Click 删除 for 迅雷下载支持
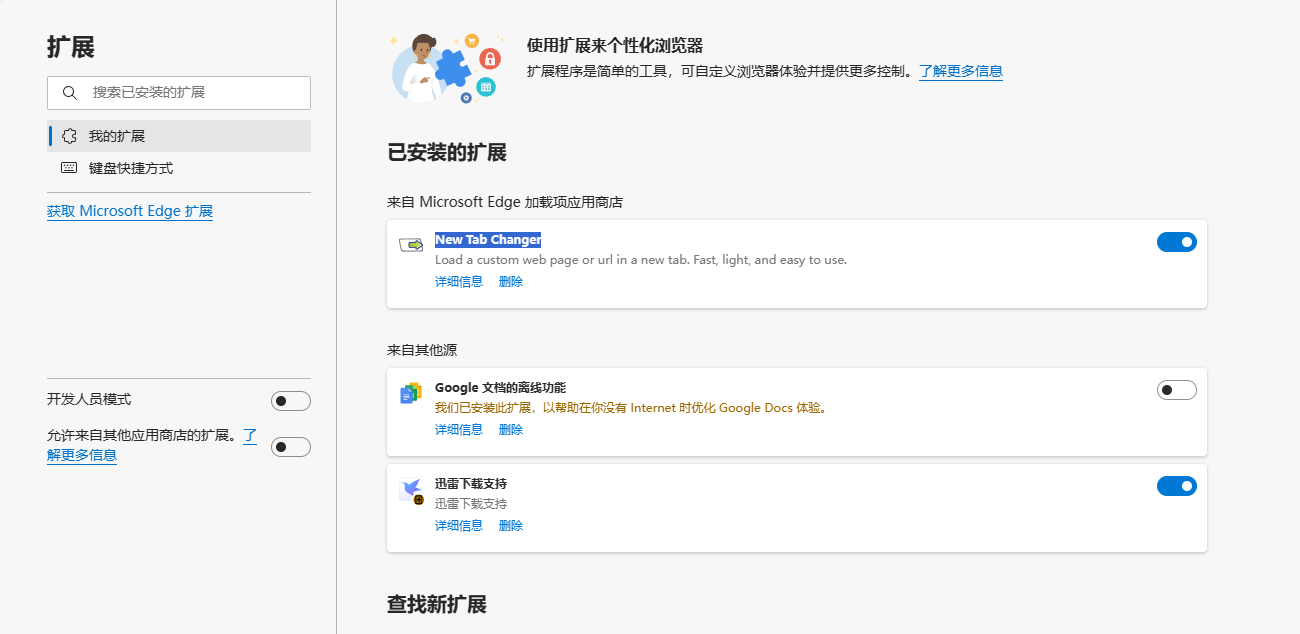 point(511,526)
